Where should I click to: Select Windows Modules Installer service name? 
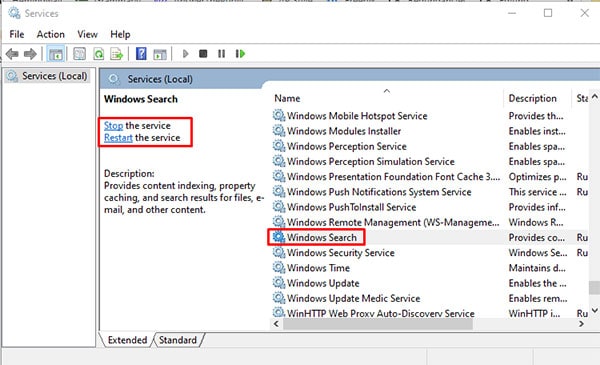coord(344,131)
